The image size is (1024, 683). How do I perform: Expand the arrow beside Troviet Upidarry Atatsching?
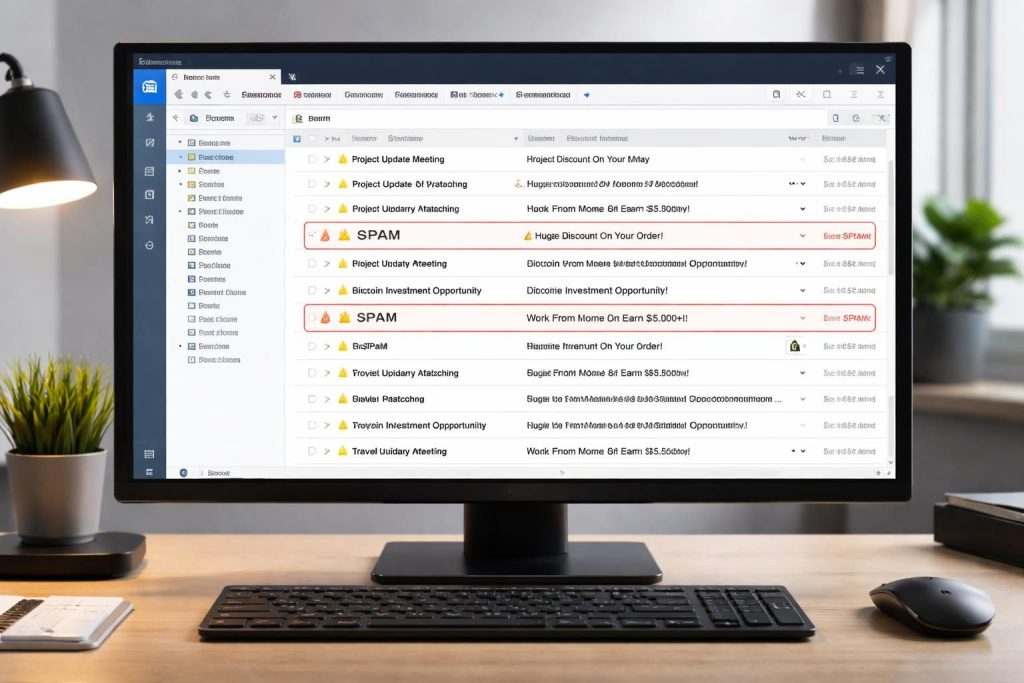coord(327,373)
